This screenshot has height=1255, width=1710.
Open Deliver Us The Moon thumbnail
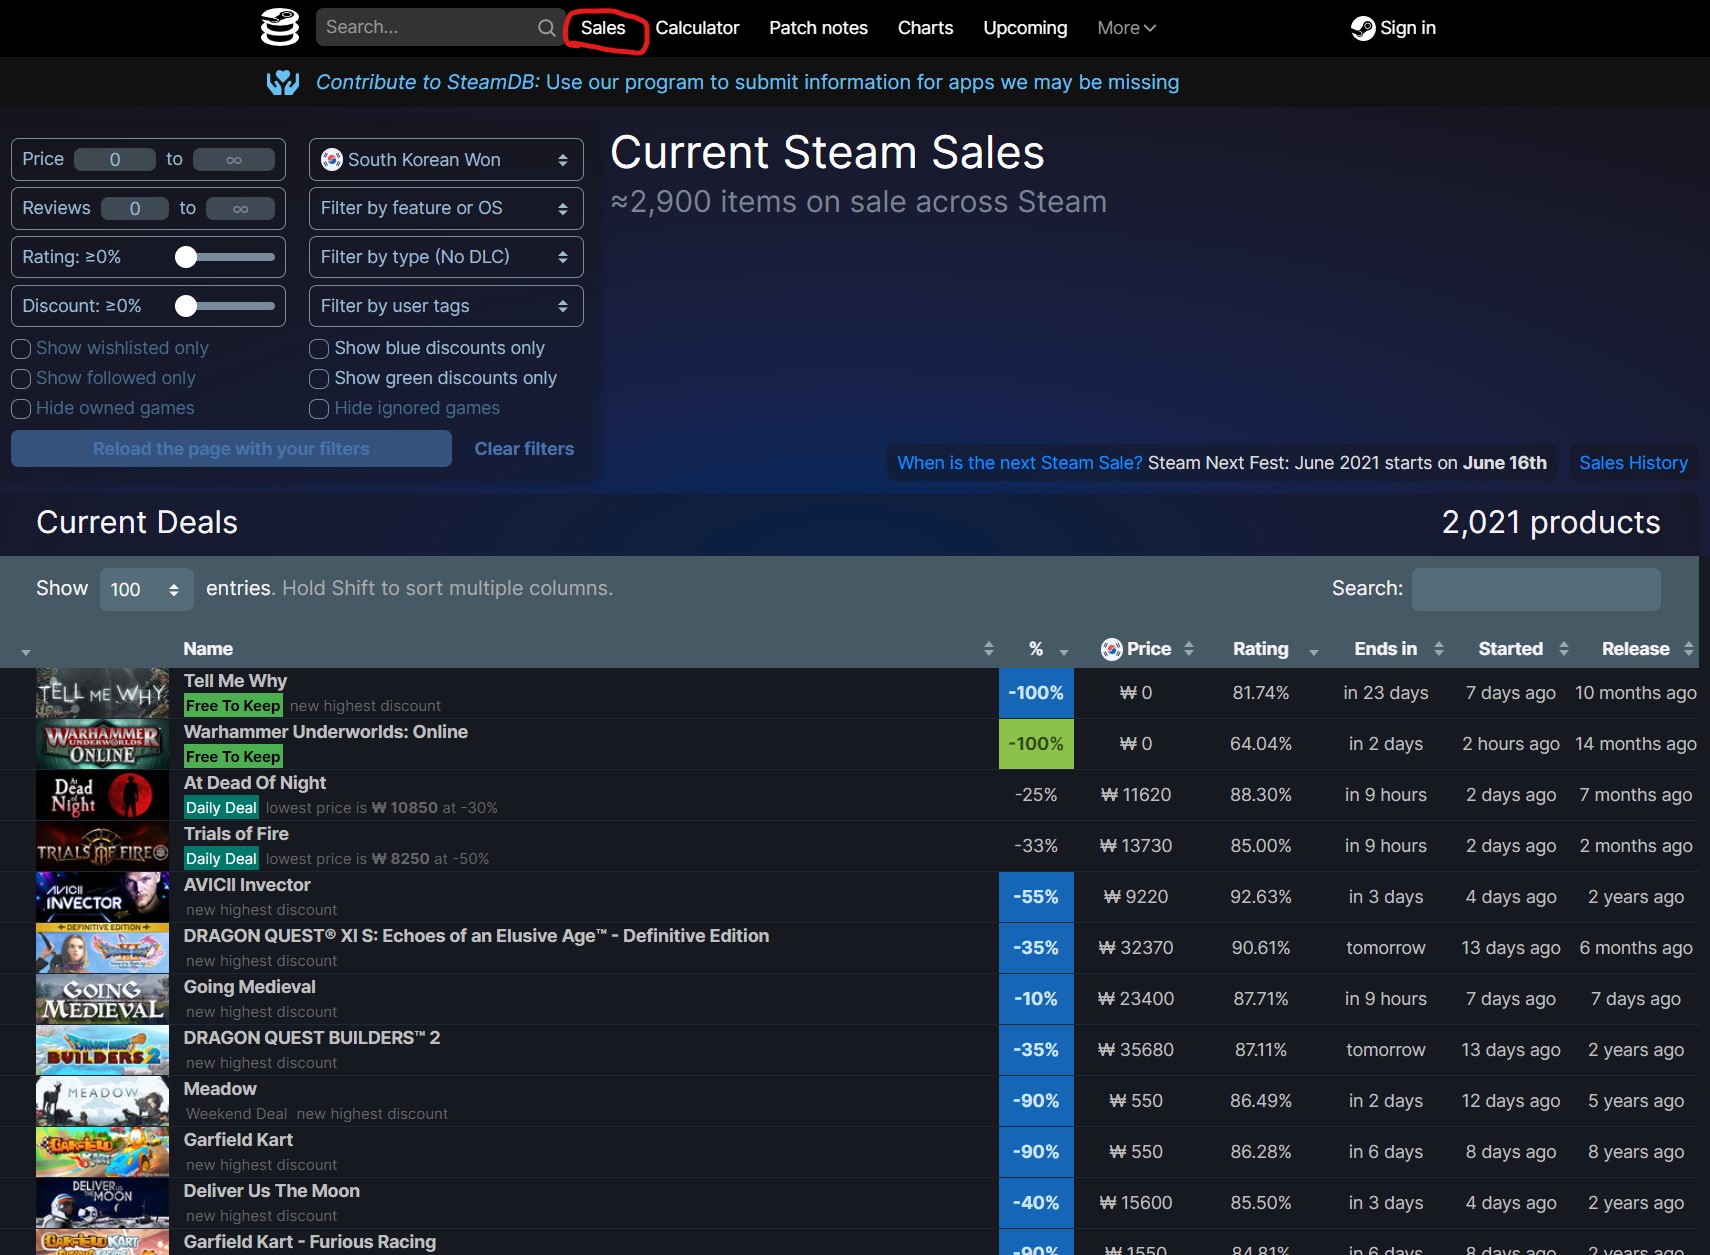(x=102, y=1203)
